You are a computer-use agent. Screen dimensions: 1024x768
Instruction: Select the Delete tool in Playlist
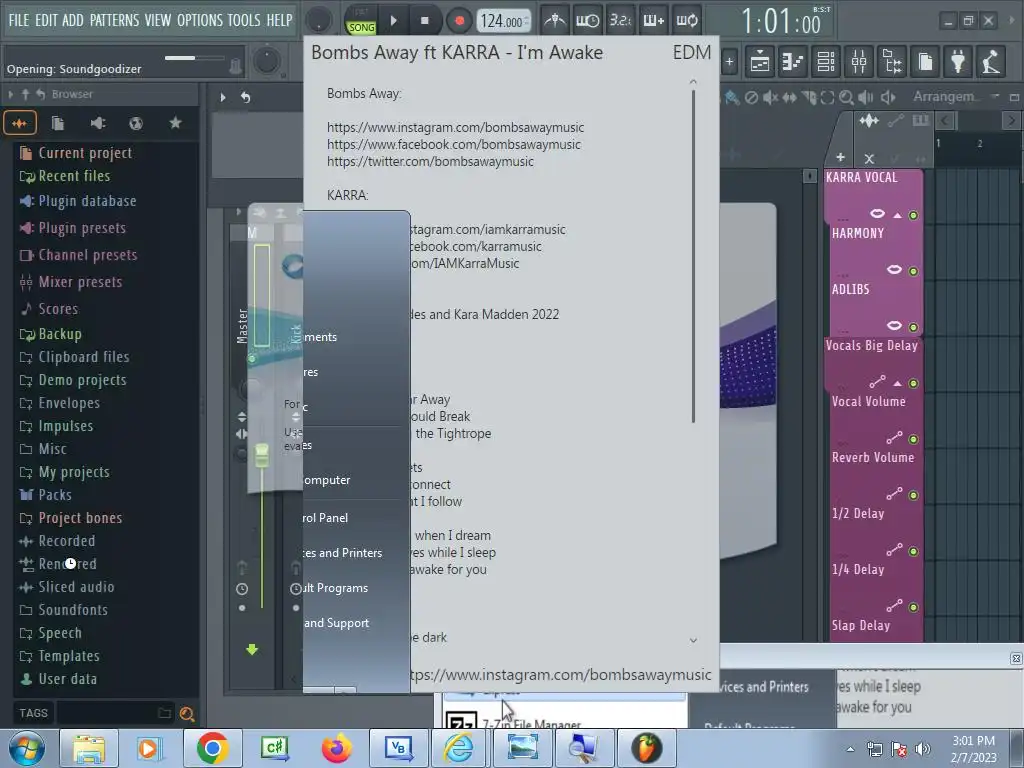pyautogui.click(x=752, y=98)
